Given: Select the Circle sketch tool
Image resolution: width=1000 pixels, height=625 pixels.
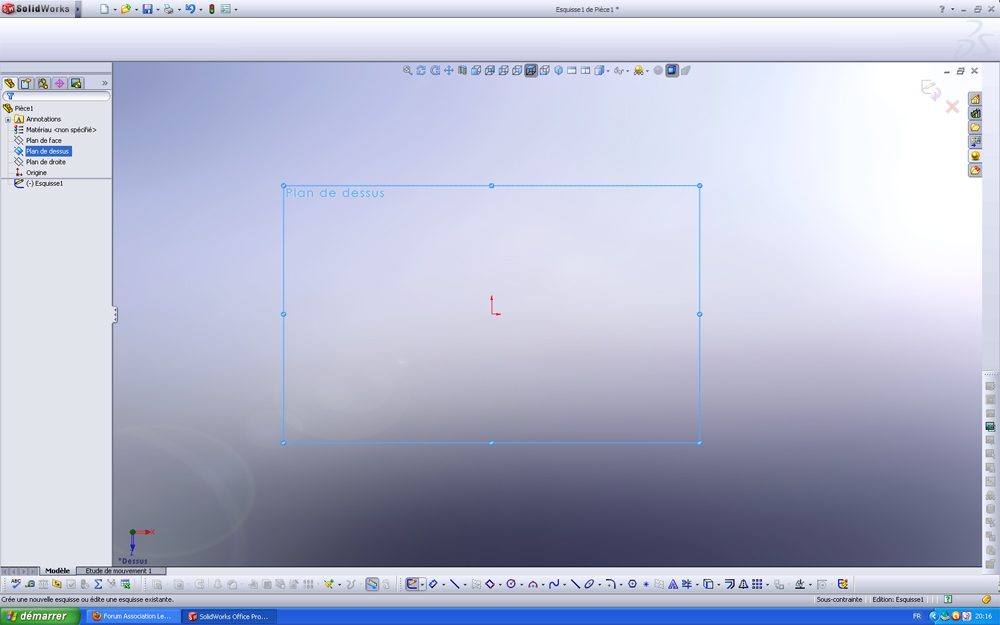Looking at the screenshot, I should pos(511,584).
